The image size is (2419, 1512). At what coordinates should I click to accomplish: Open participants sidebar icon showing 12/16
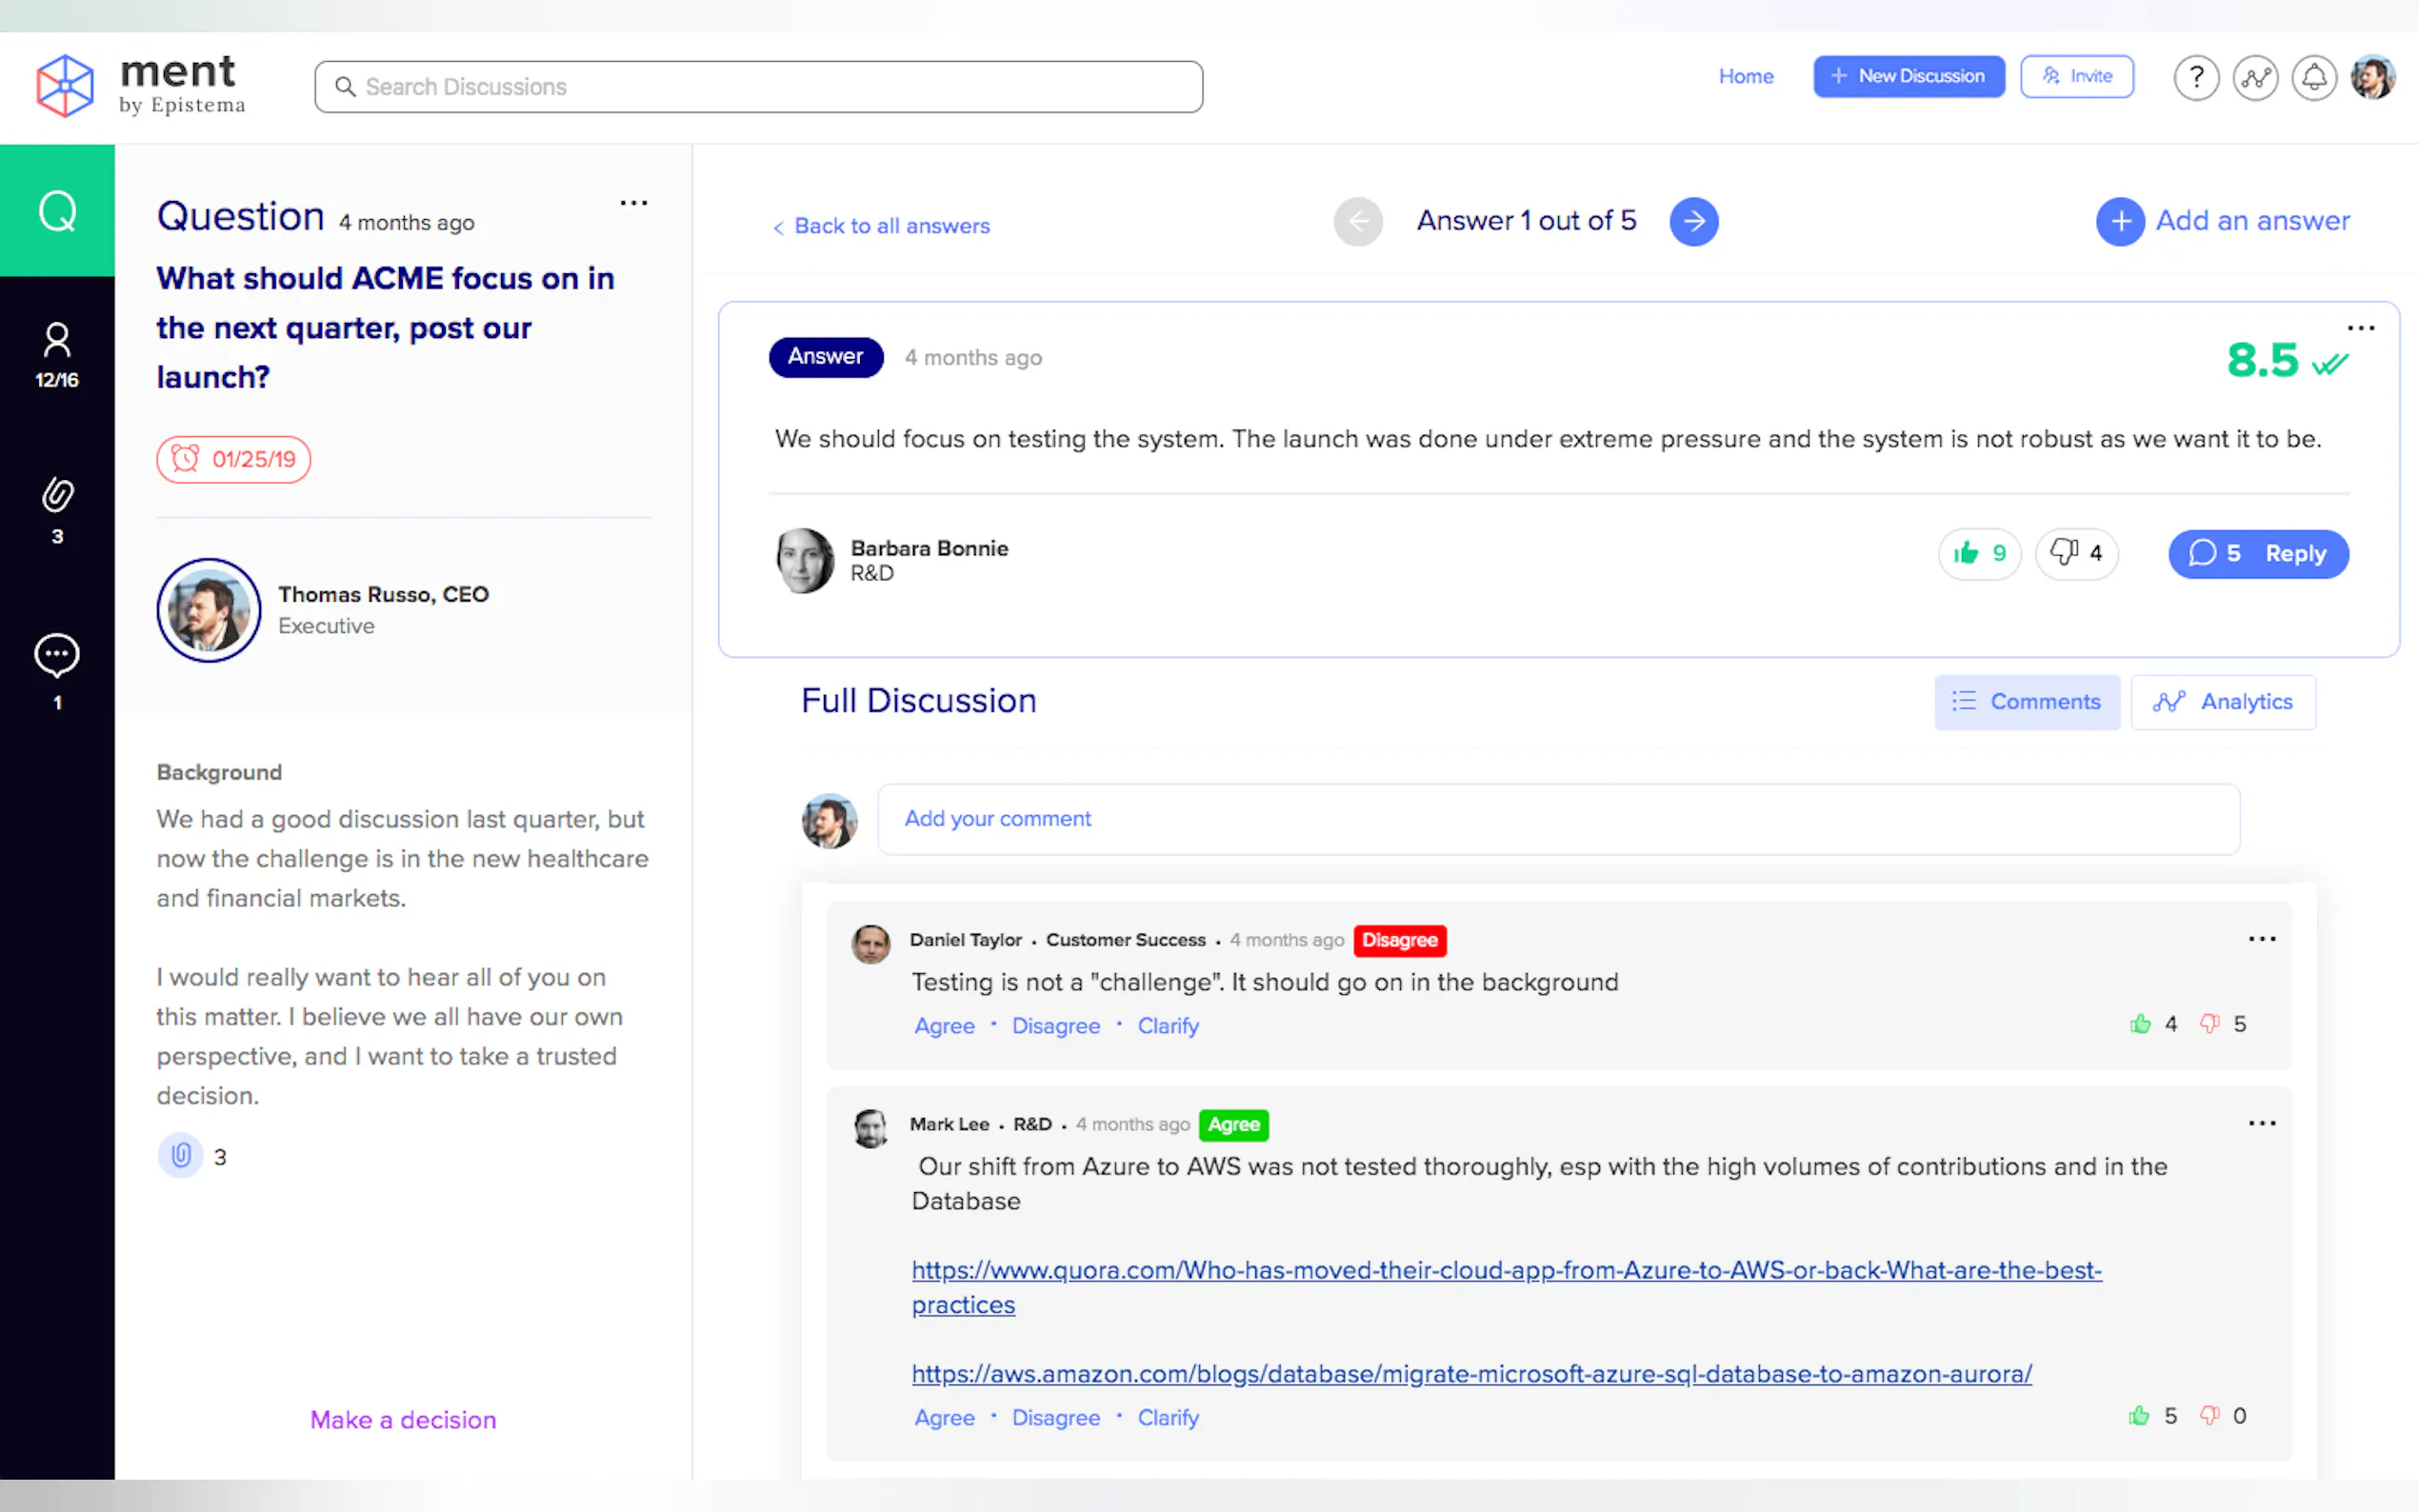click(57, 354)
